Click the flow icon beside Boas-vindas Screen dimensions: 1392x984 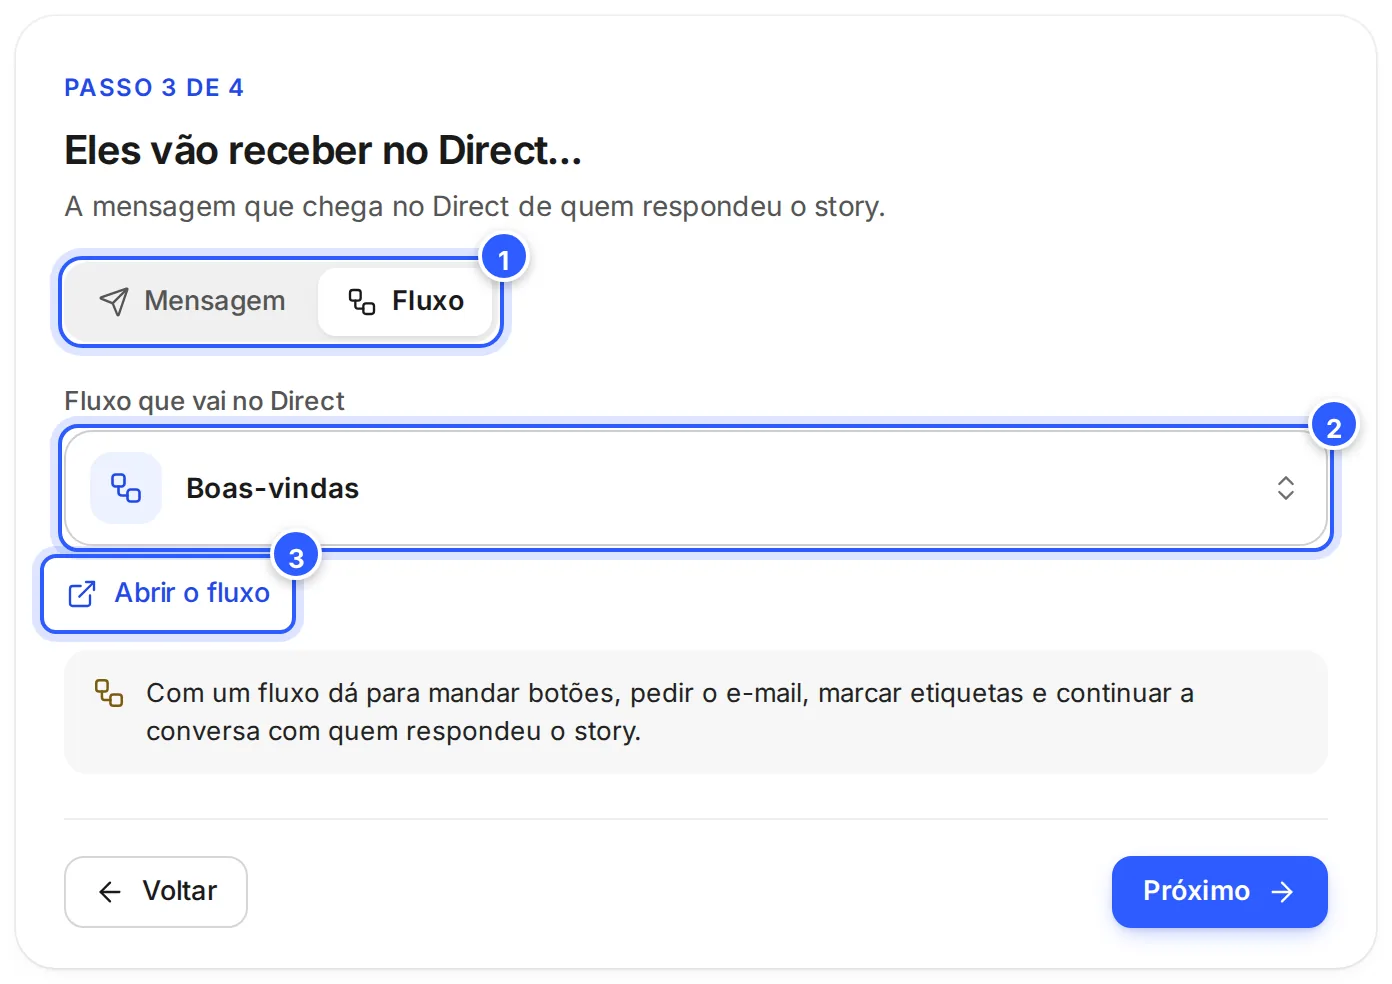[x=126, y=488]
